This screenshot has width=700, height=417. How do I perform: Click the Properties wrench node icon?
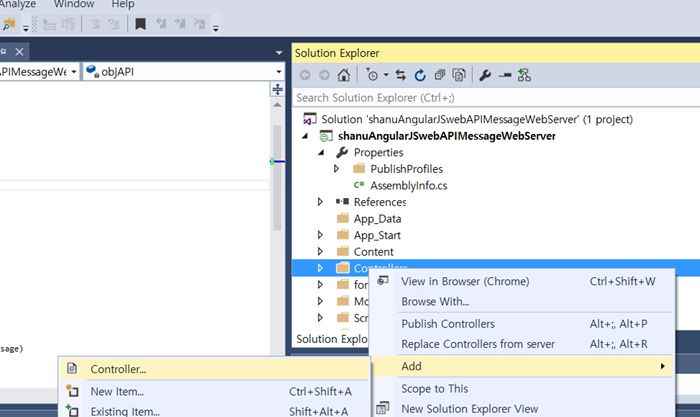[x=342, y=152]
